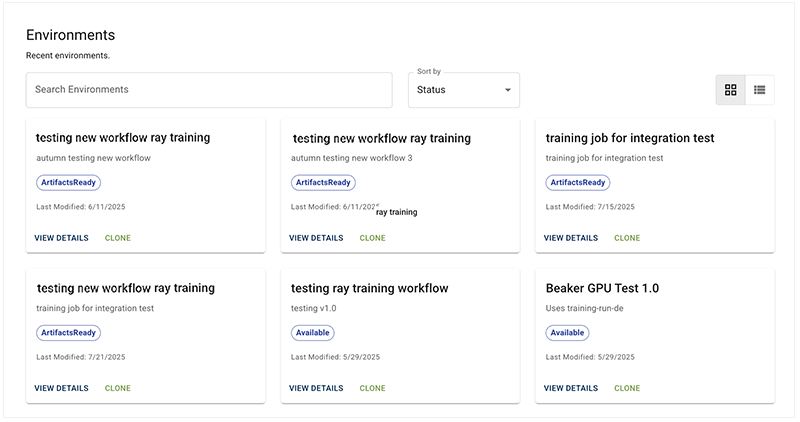Click ArtifactsReady badge on the 7/21/2025 card
The image size is (800, 422).
pos(69,333)
